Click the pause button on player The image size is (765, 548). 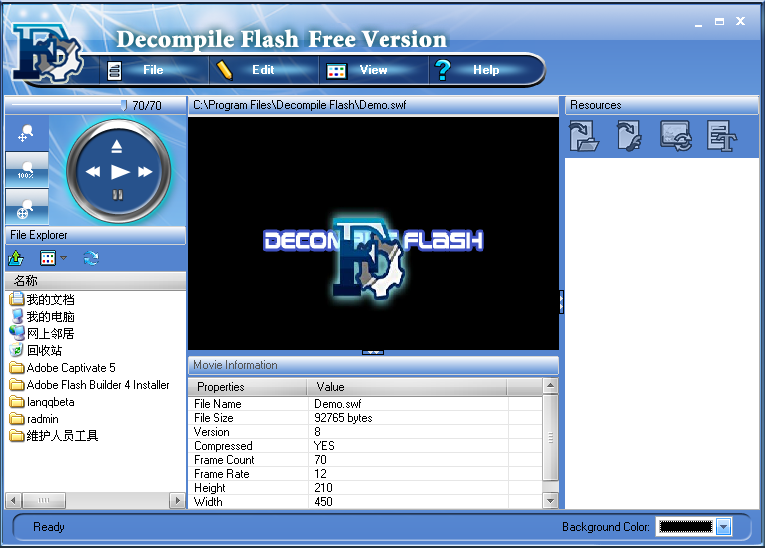pos(118,195)
